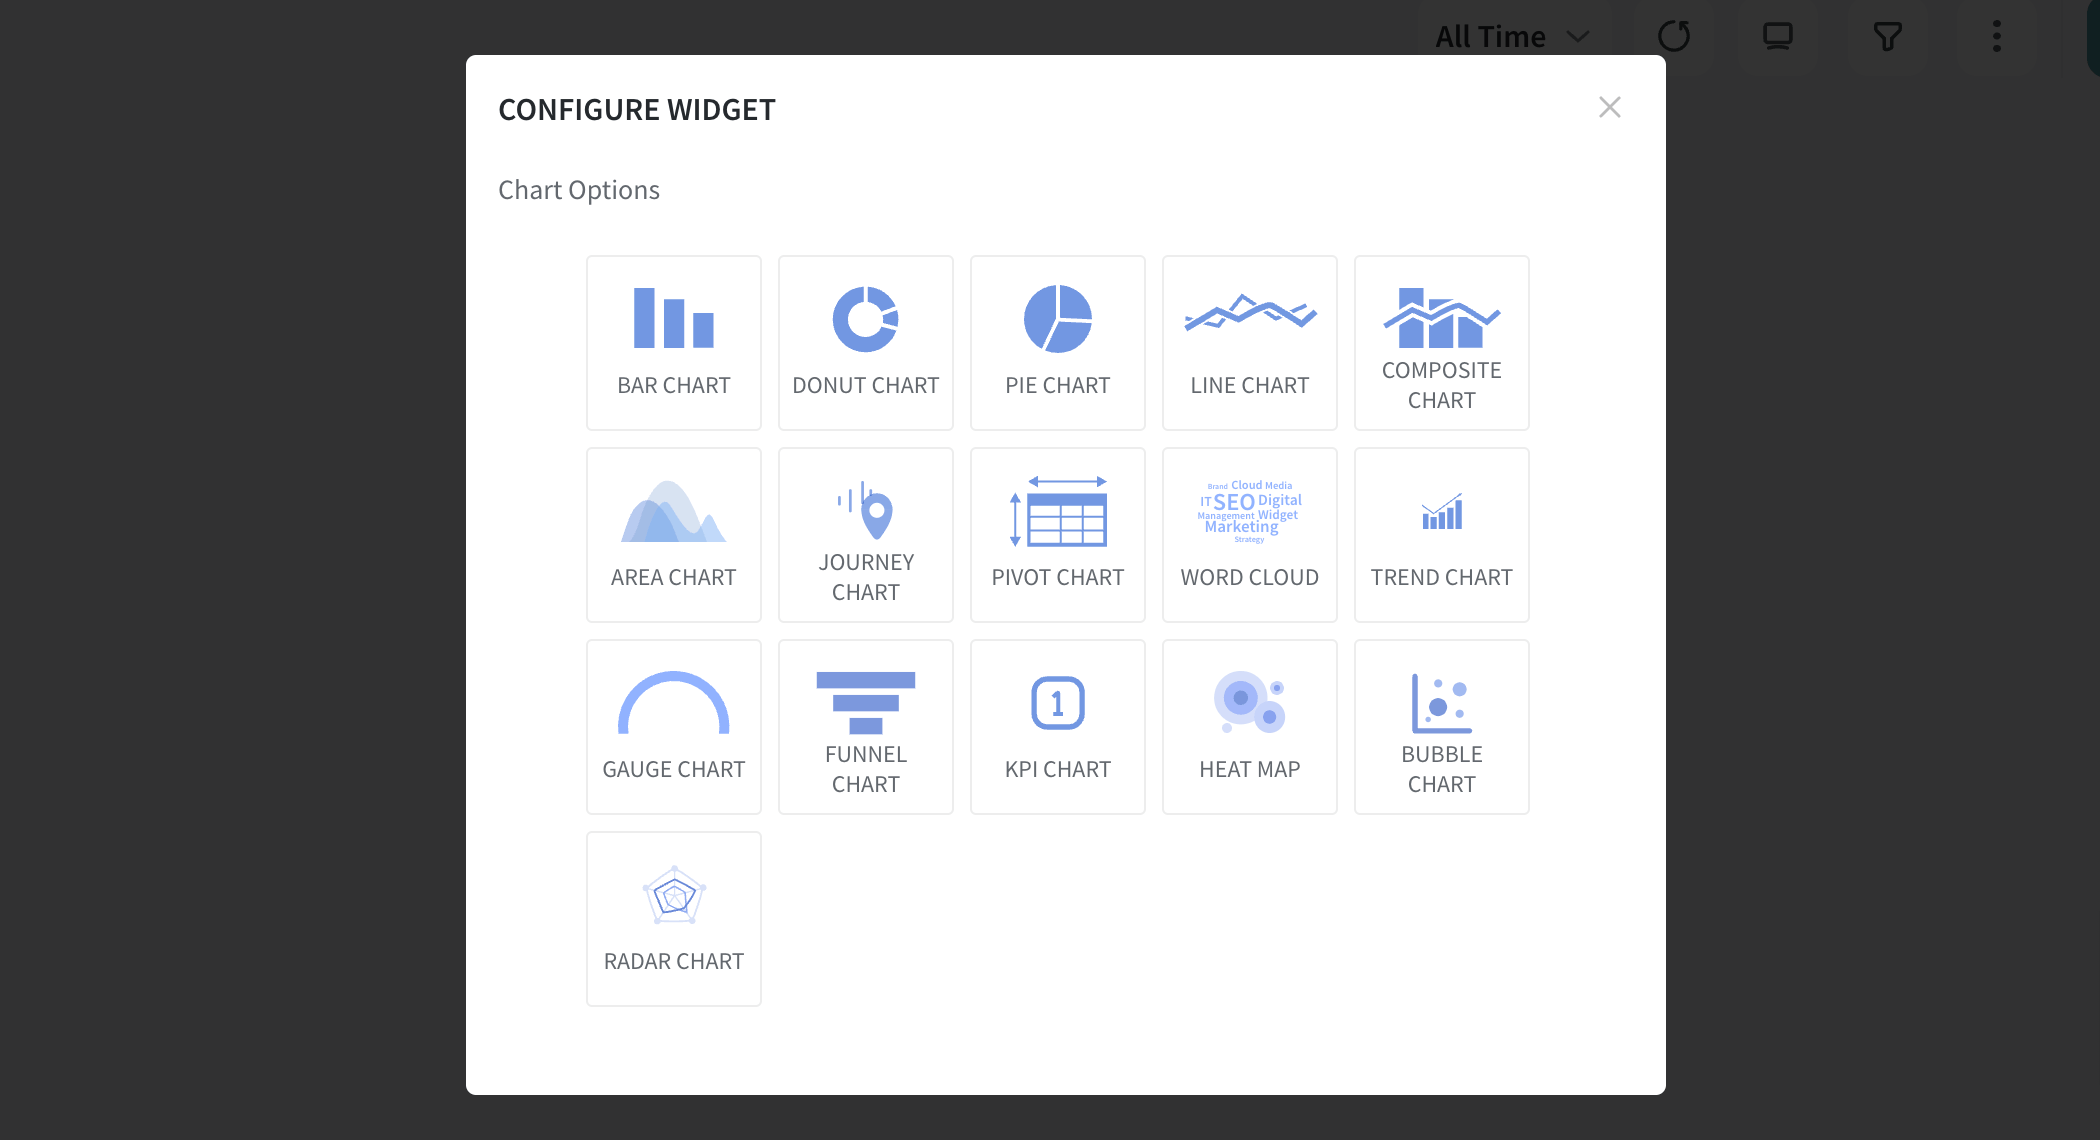Image resolution: width=2100 pixels, height=1140 pixels.
Task: Select the Area Chart option
Action: [674, 535]
